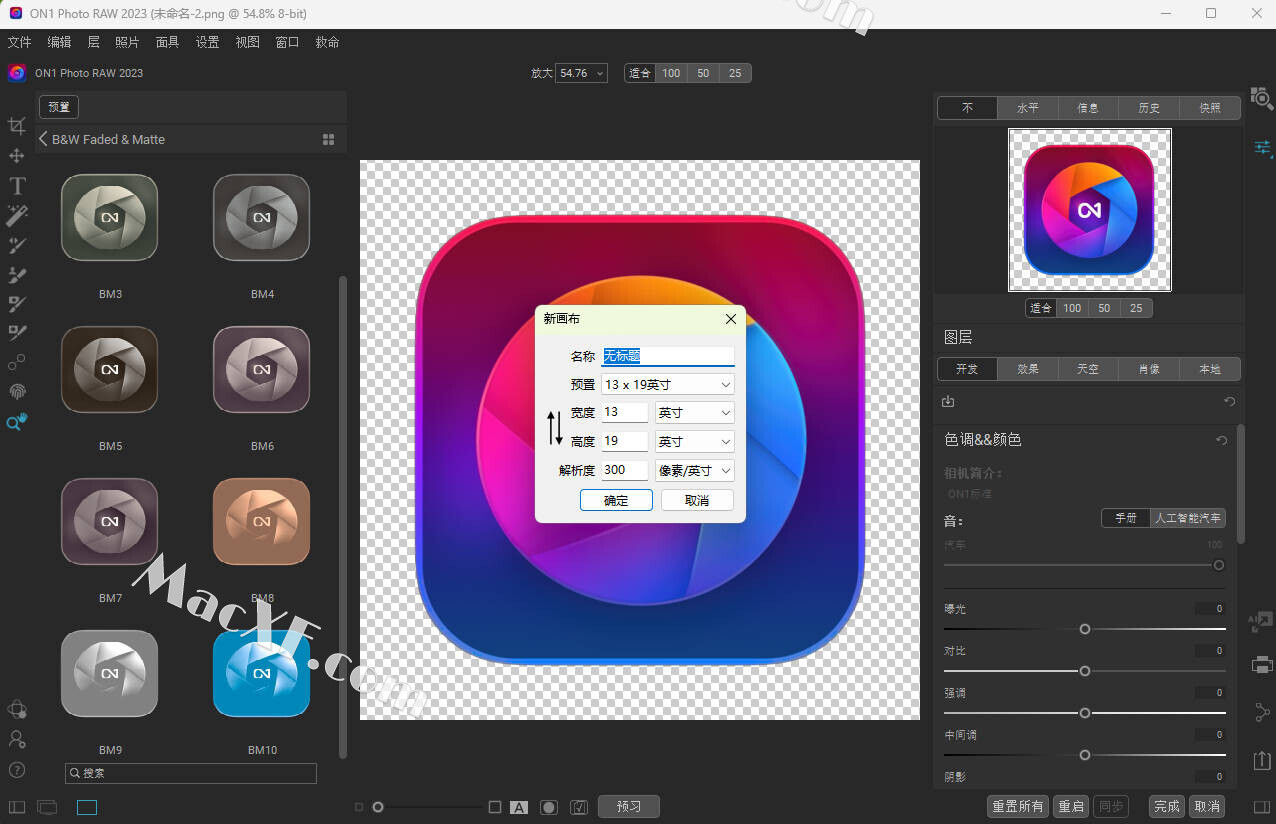This screenshot has height=824, width=1276.
Task: Open the help question mark icon
Action: point(17,770)
